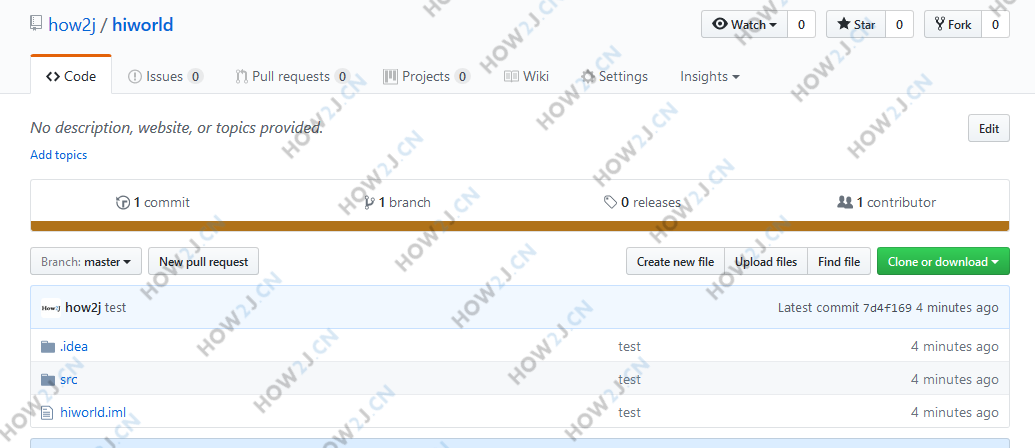Click the Issues tab exclamation icon

[x=135, y=77]
